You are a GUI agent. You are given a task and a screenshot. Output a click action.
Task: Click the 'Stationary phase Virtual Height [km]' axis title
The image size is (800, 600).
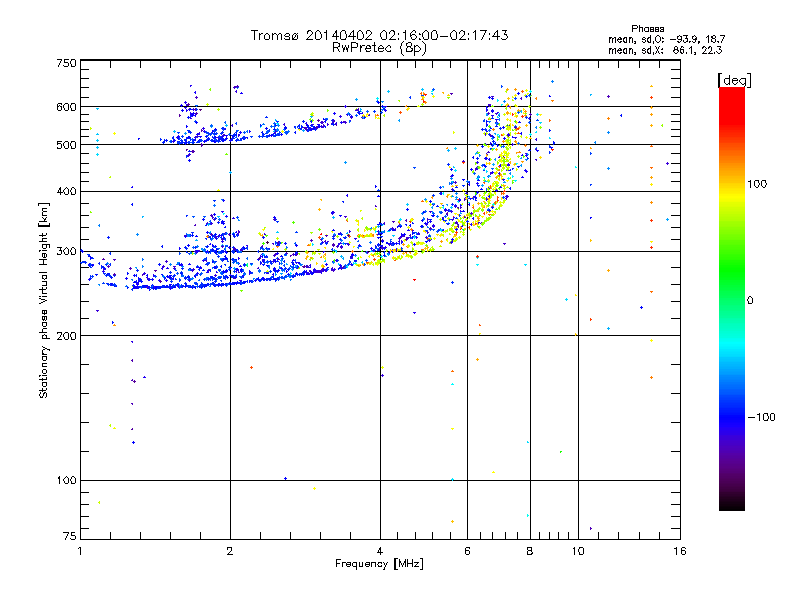click(44, 300)
